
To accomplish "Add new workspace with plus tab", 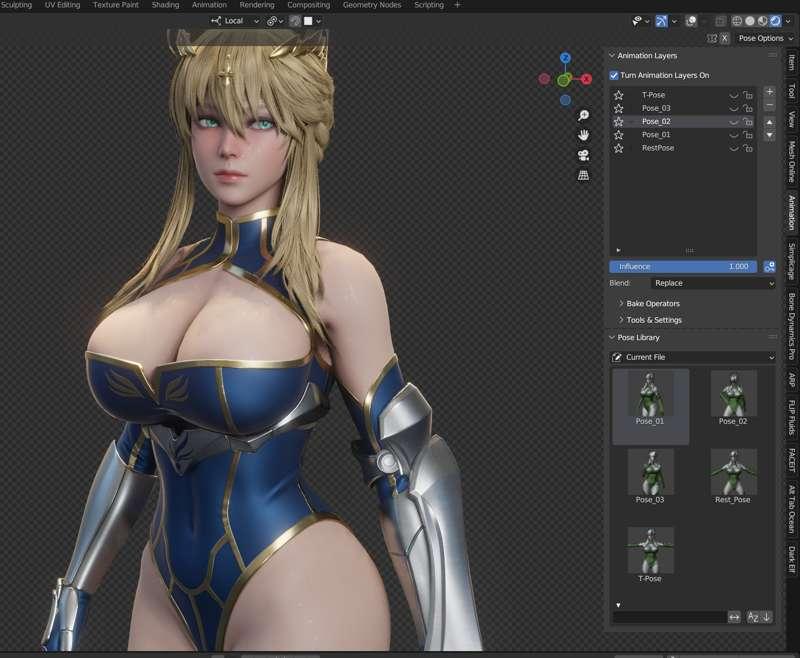I will [457, 5].
